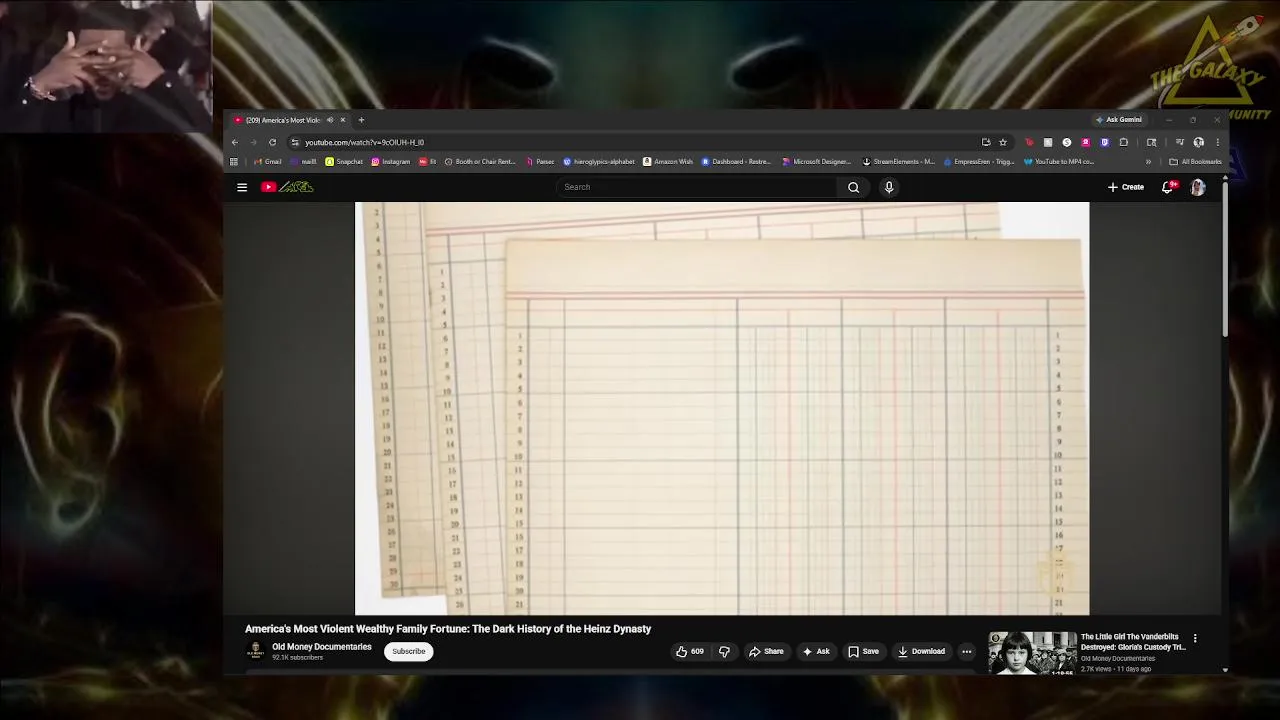Screen dimensions: 1280x720
Task: Open the Microsoft Designer bookmark
Action: [x=816, y=162]
